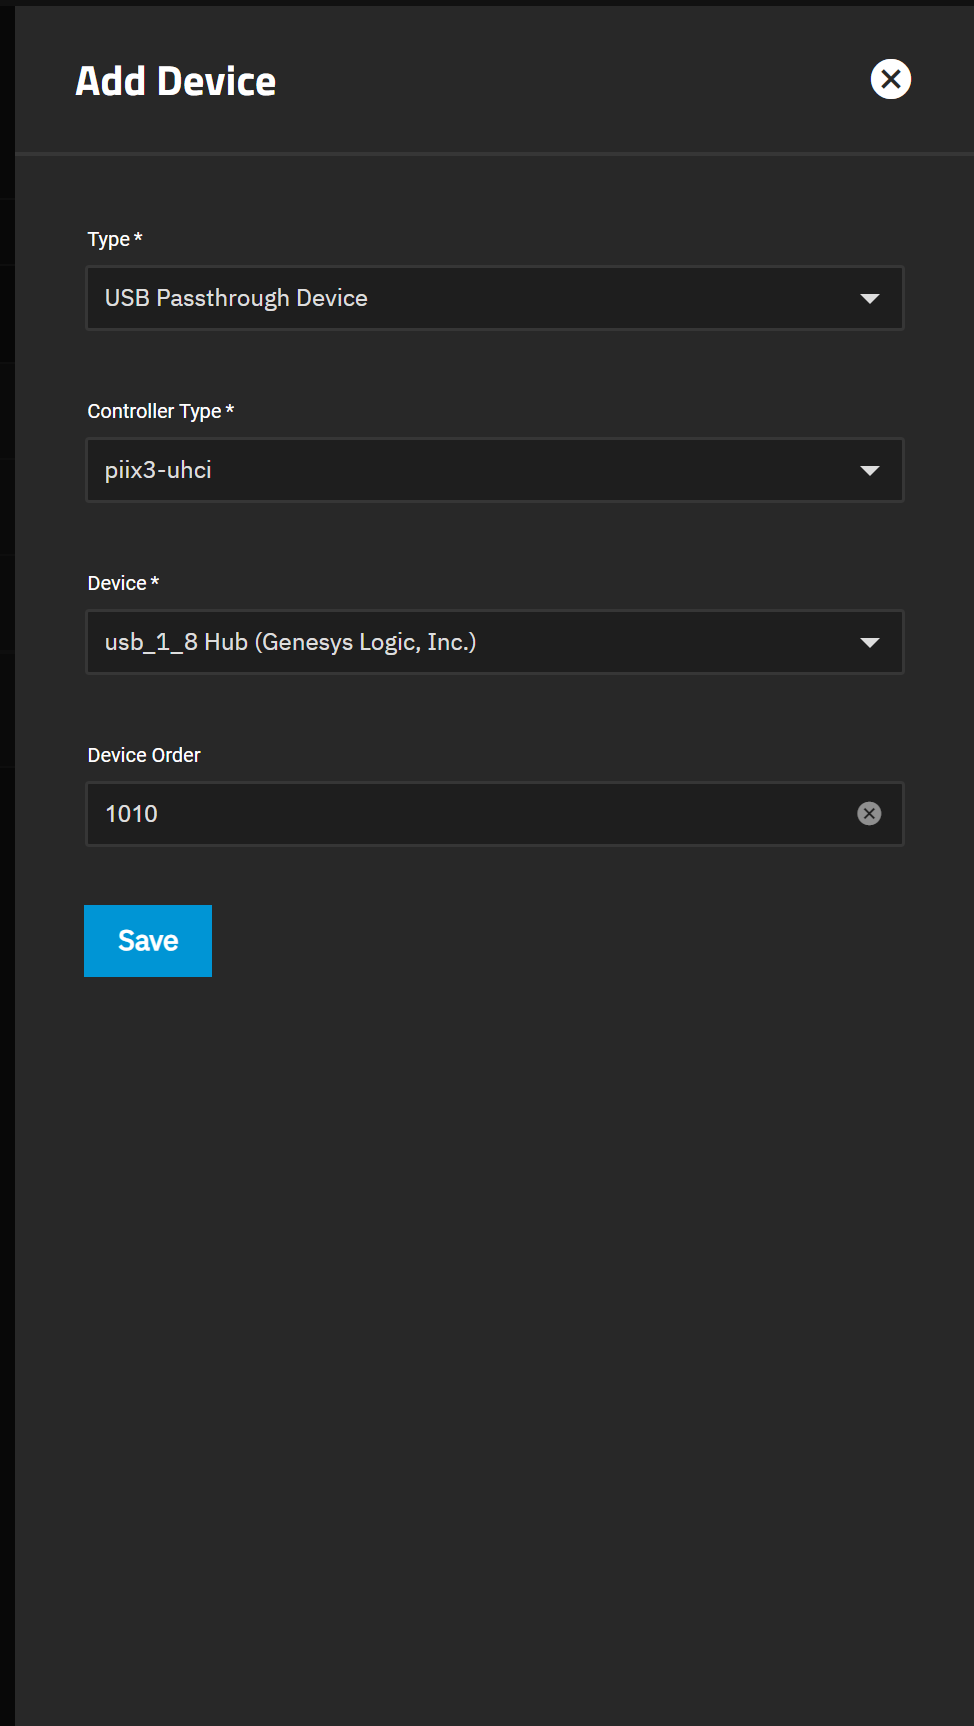Close the Add Device panel
Image resolution: width=974 pixels, height=1726 pixels.
[890, 79]
